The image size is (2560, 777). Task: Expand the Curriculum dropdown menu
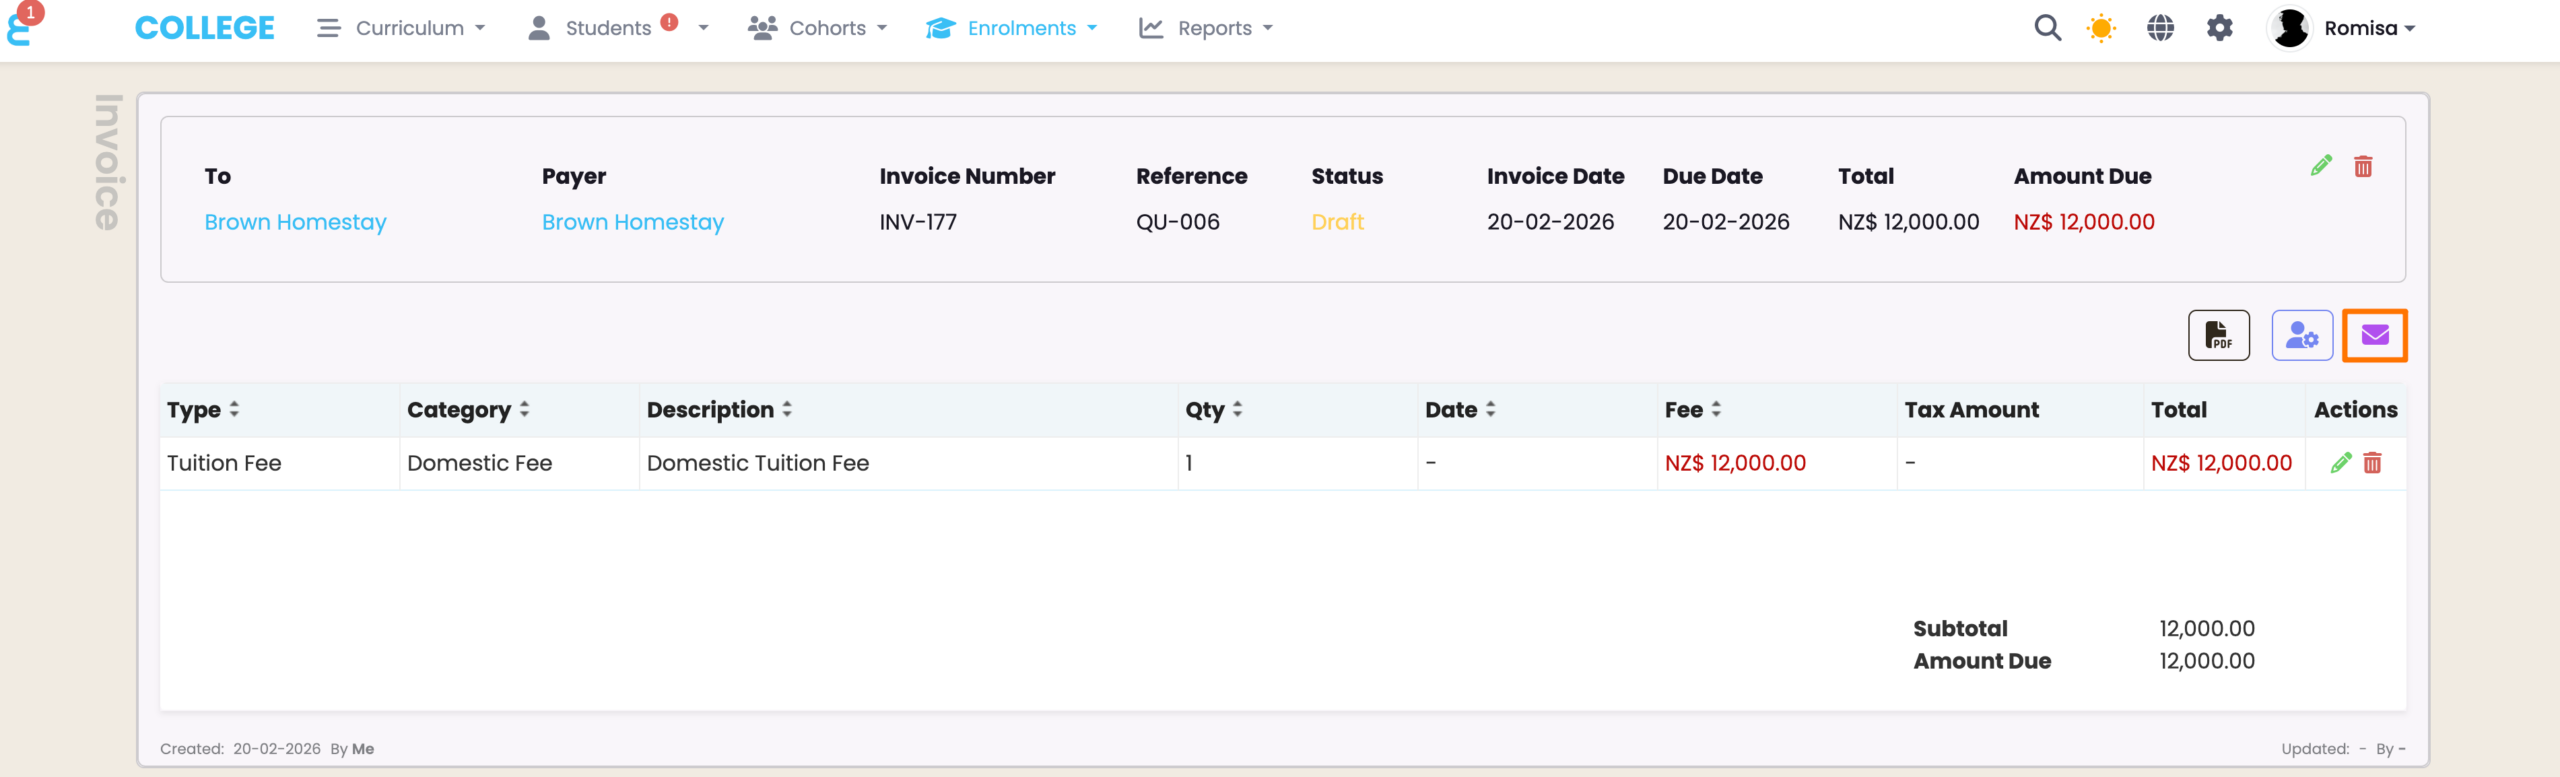coord(401,28)
